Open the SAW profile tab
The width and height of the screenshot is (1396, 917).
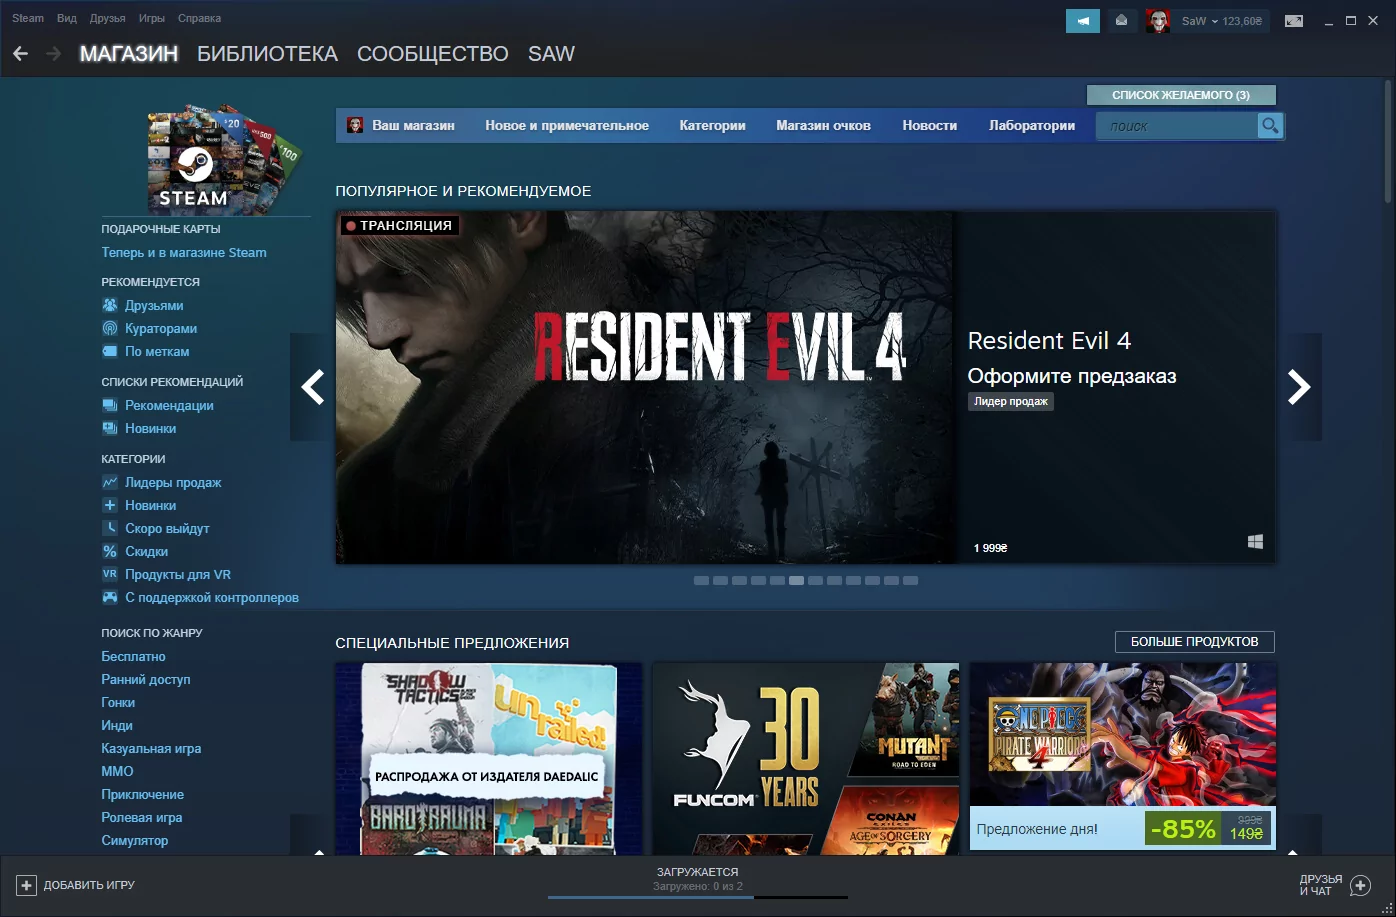pos(551,54)
